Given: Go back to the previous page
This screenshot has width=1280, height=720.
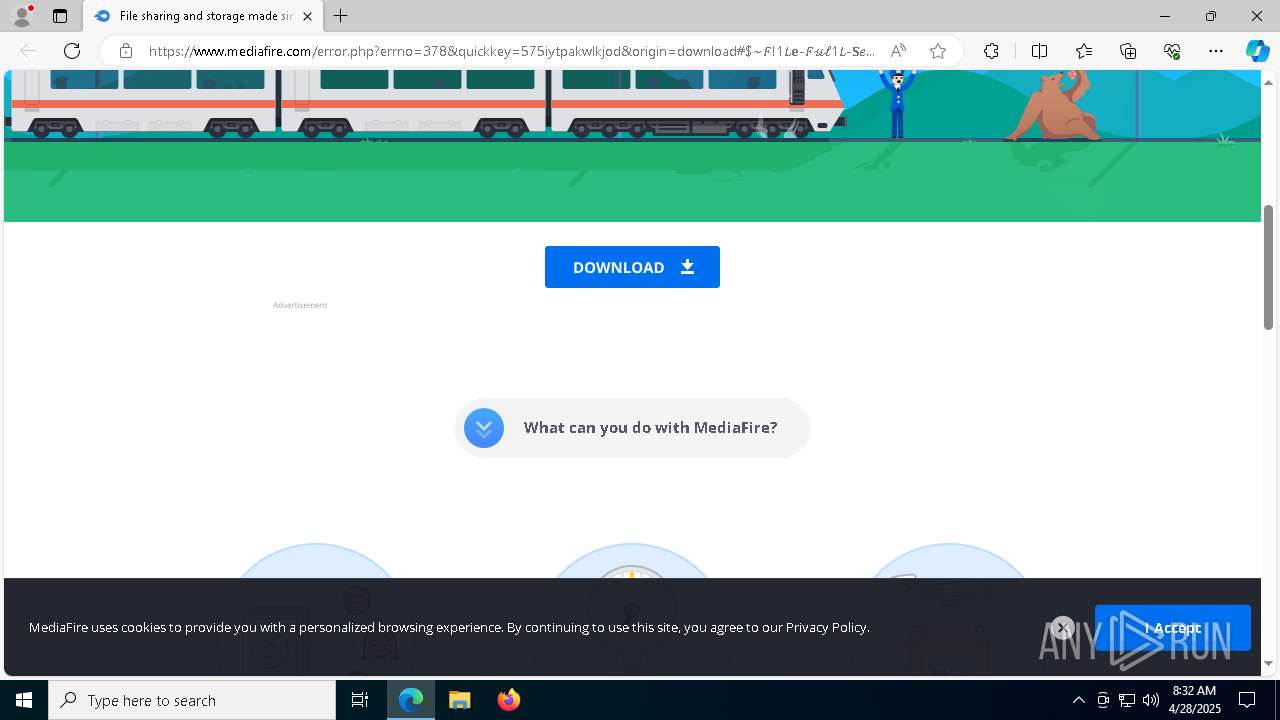Looking at the screenshot, I should tap(28, 51).
